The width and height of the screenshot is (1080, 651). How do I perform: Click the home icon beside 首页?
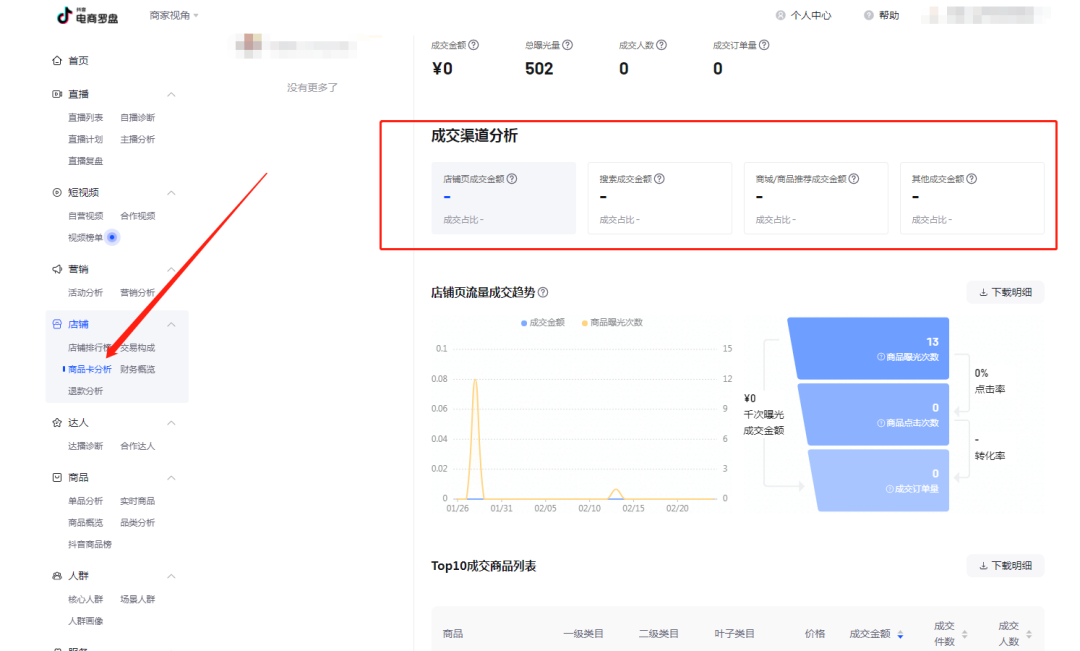coord(56,61)
